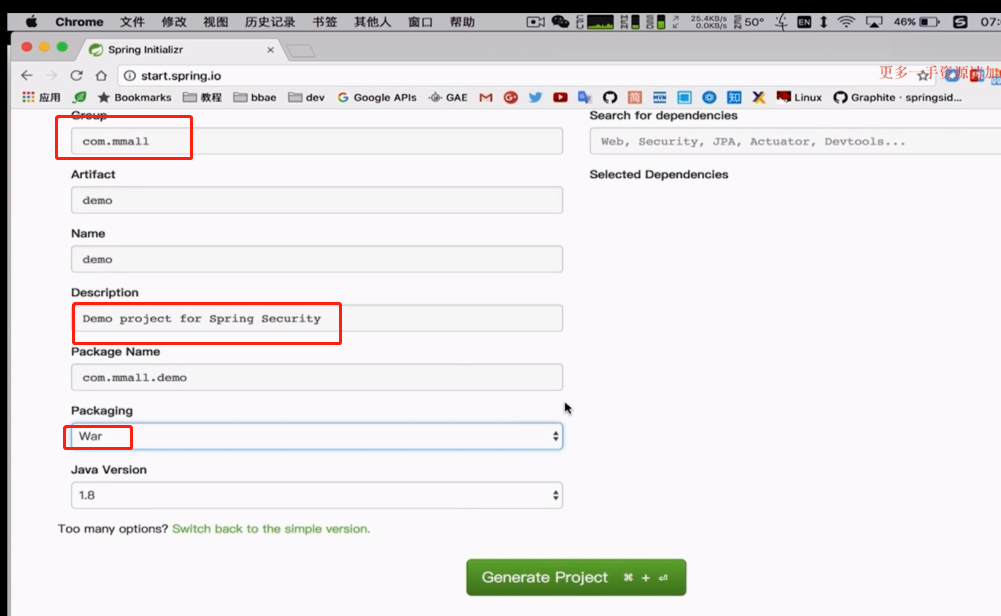Click the Artifact input field
This screenshot has width=1001, height=616.
pyautogui.click(x=317, y=200)
